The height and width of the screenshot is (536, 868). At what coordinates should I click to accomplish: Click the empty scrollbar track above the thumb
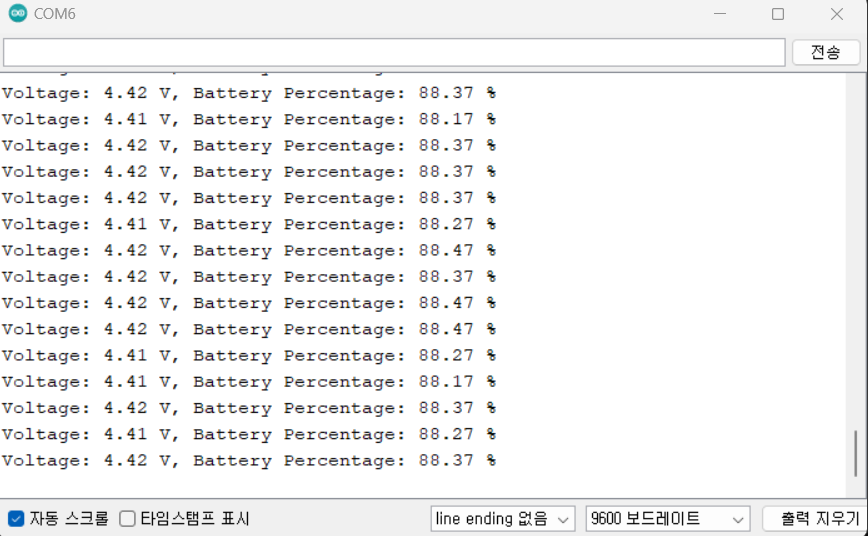click(x=856, y=250)
